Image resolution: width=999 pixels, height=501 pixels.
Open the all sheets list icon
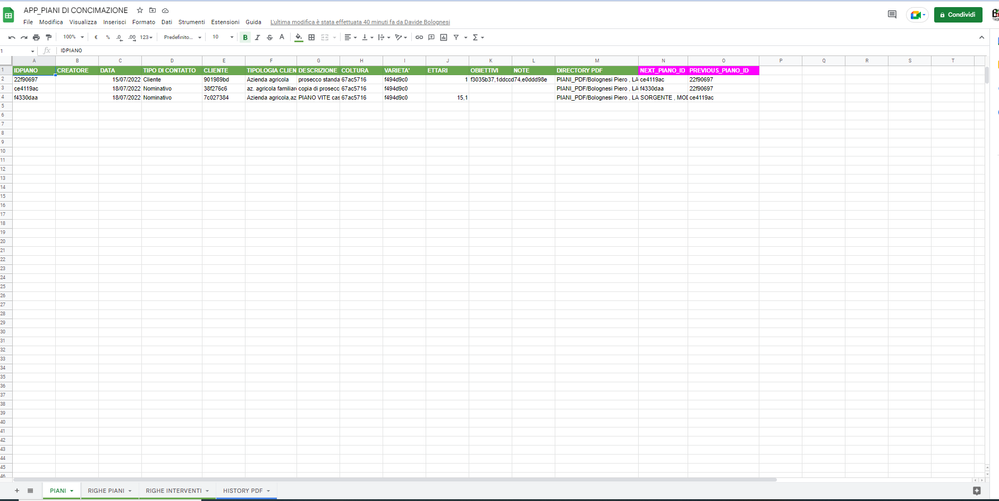pyautogui.click(x=30, y=491)
